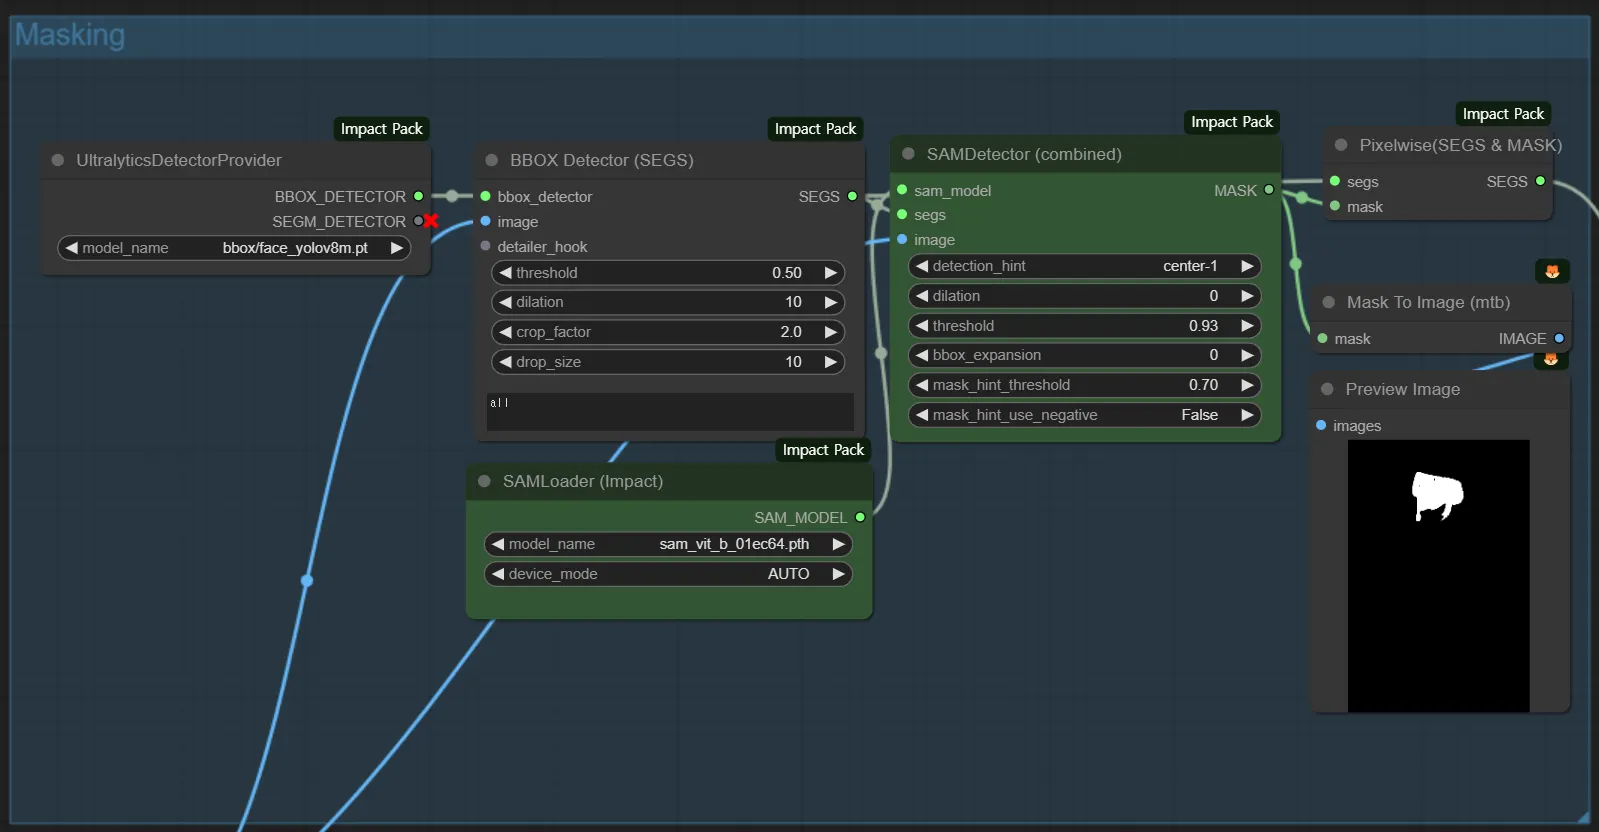Click the image input socket on BBOX Detector
This screenshot has height=832, width=1599.
(x=486, y=221)
